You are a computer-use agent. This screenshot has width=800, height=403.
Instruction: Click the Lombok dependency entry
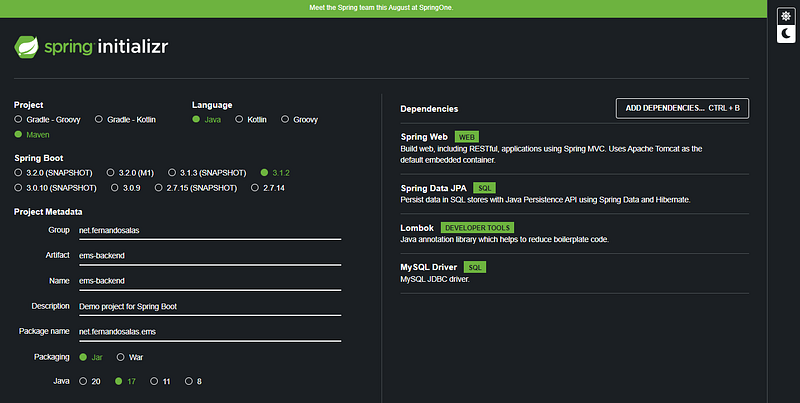pos(574,233)
